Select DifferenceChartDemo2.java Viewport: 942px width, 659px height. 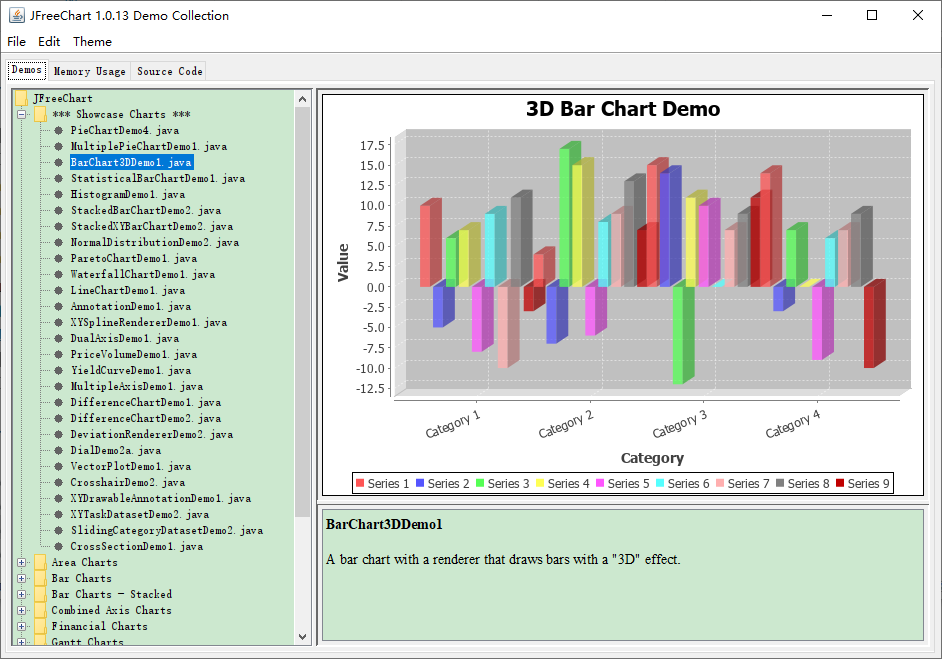tap(145, 418)
